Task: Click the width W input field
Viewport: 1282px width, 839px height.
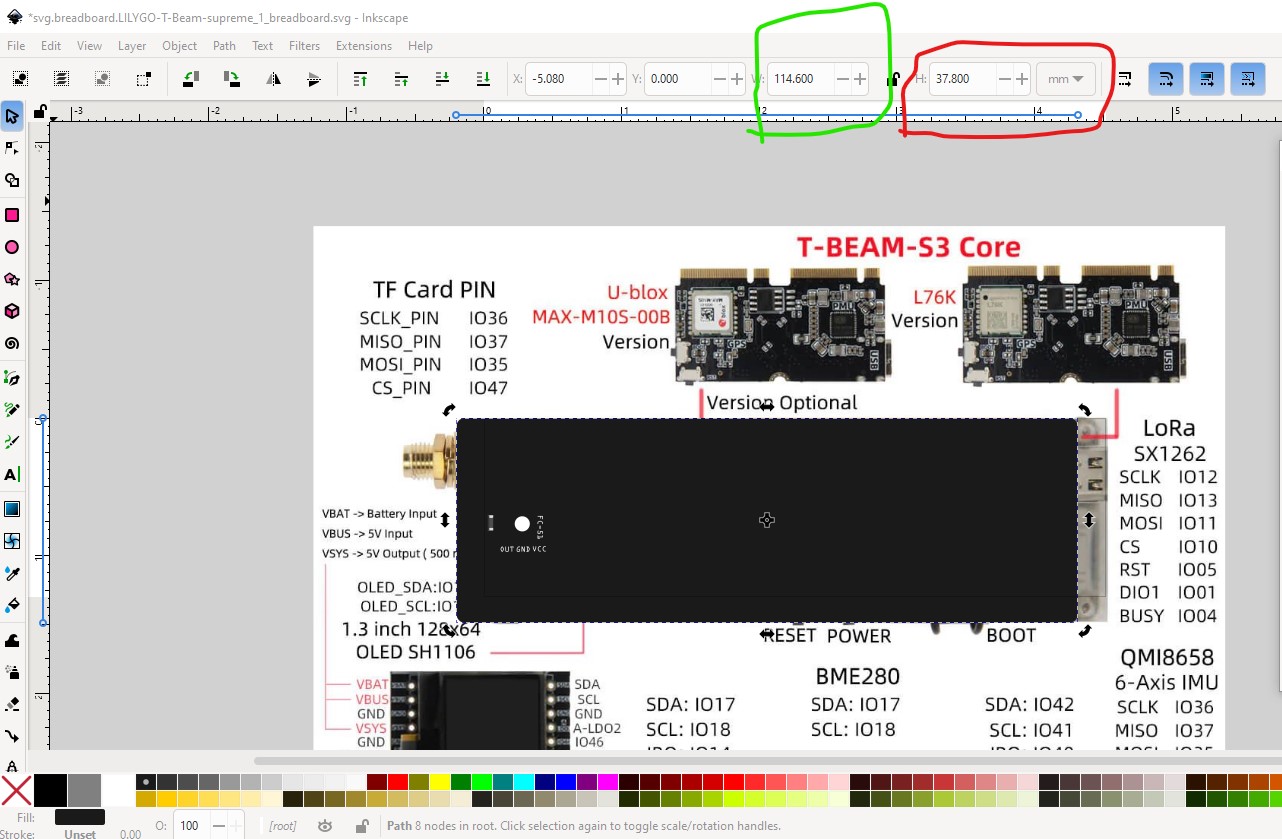Action: tap(801, 79)
